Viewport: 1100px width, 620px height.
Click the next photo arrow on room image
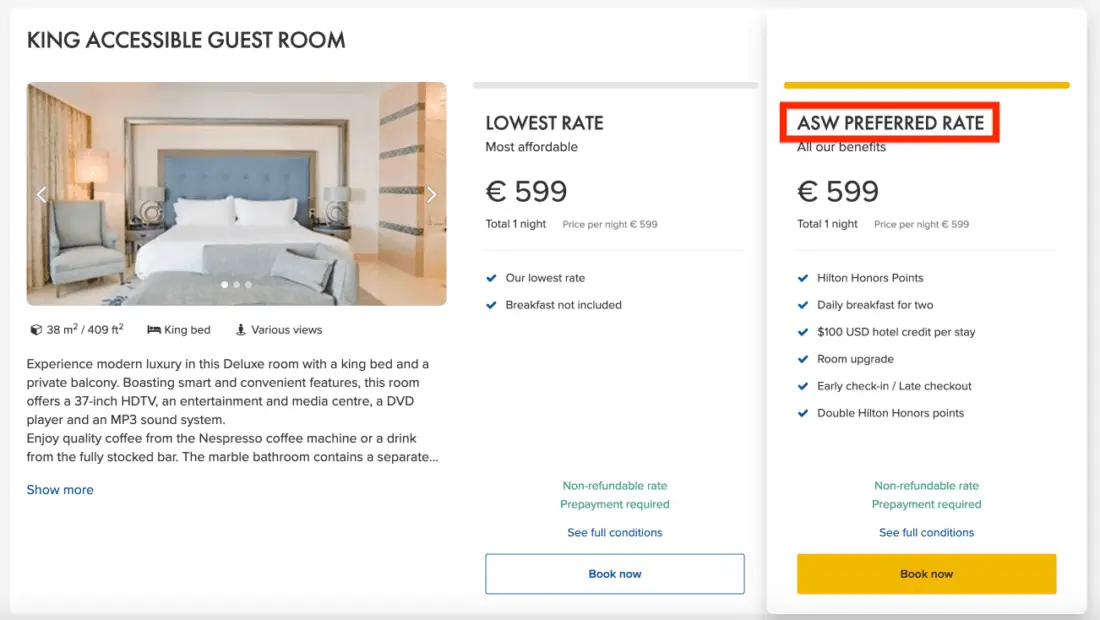(431, 194)
